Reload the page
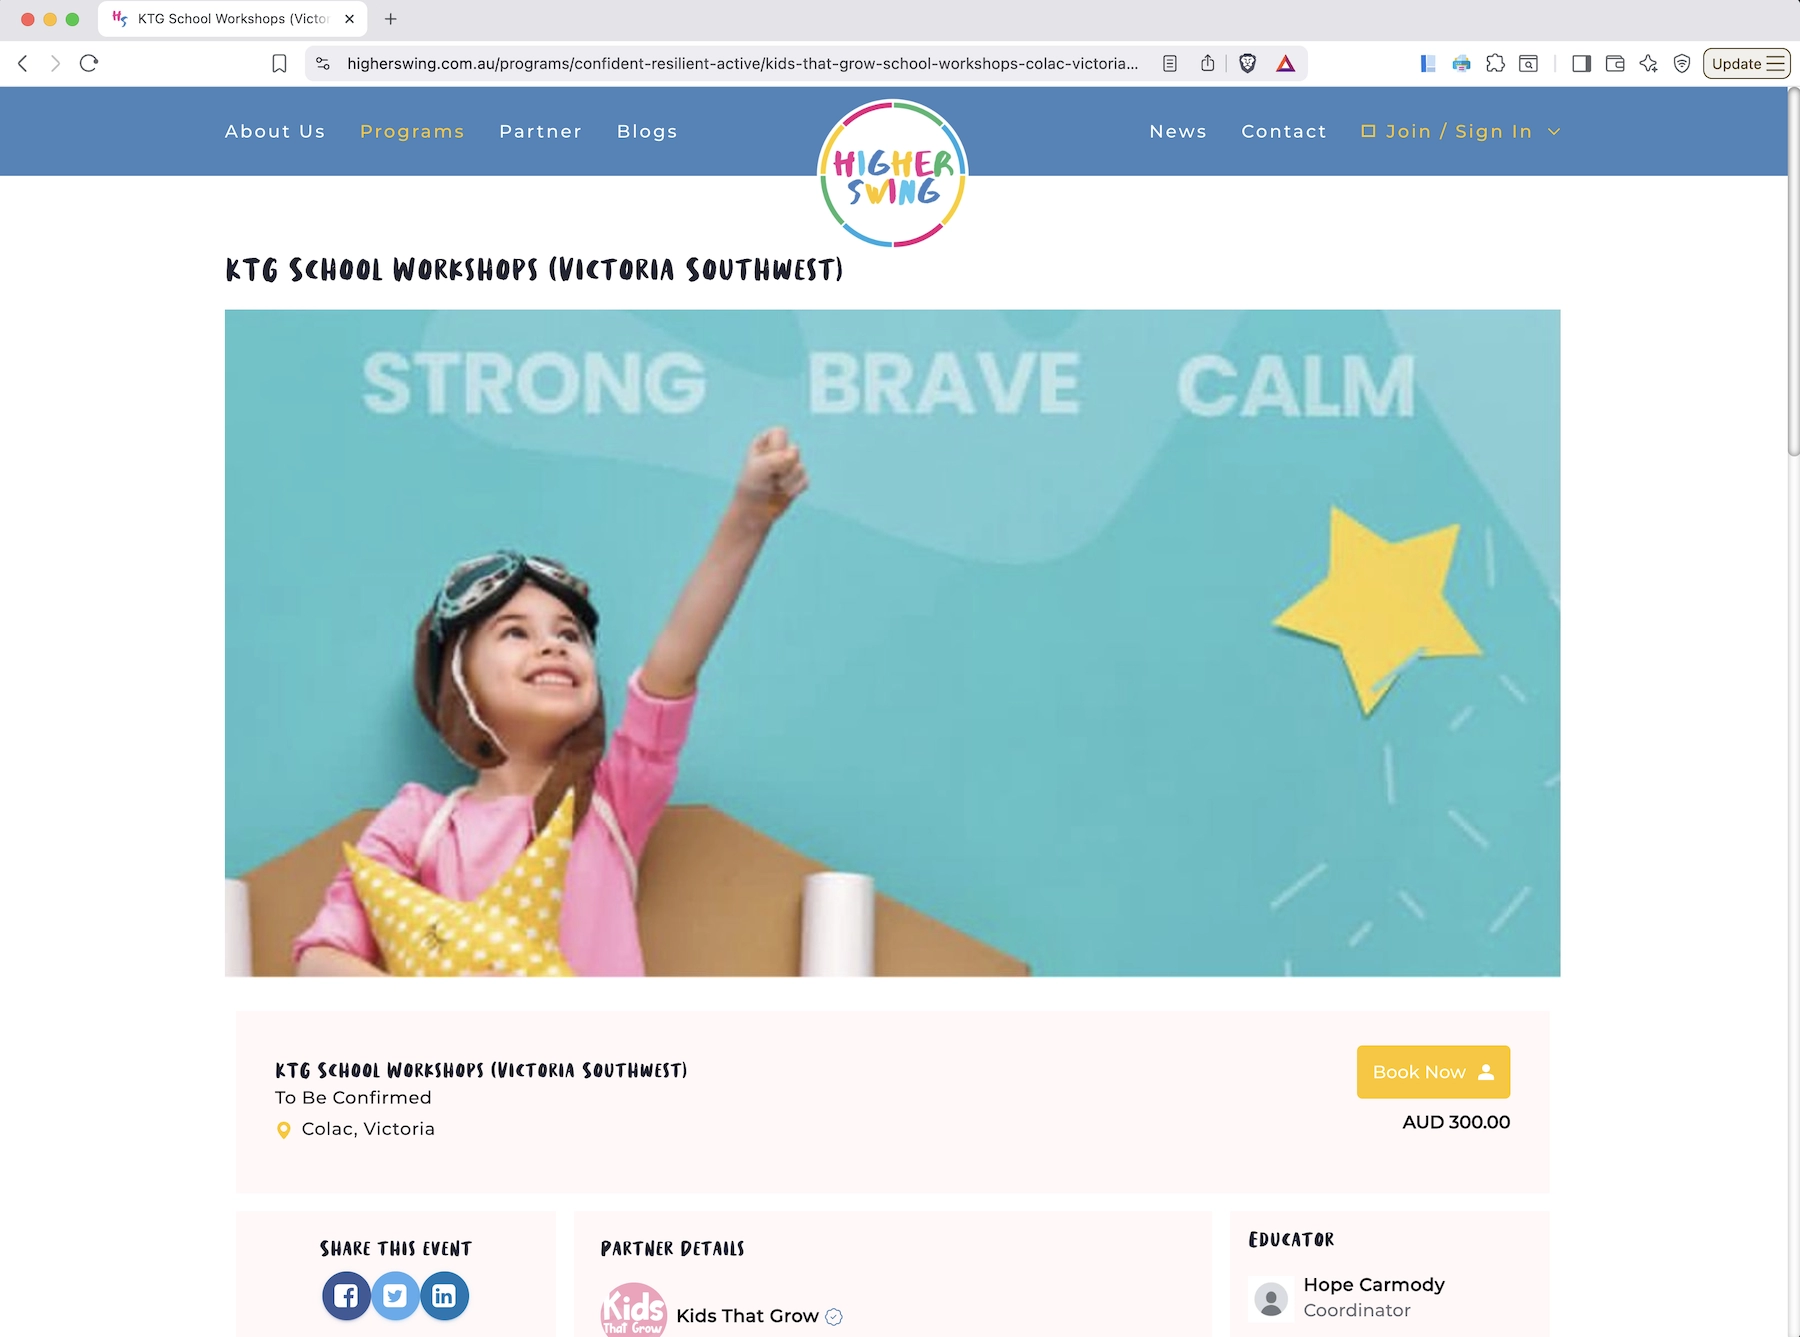The image size is (1800, 1337). pos(89,64)
